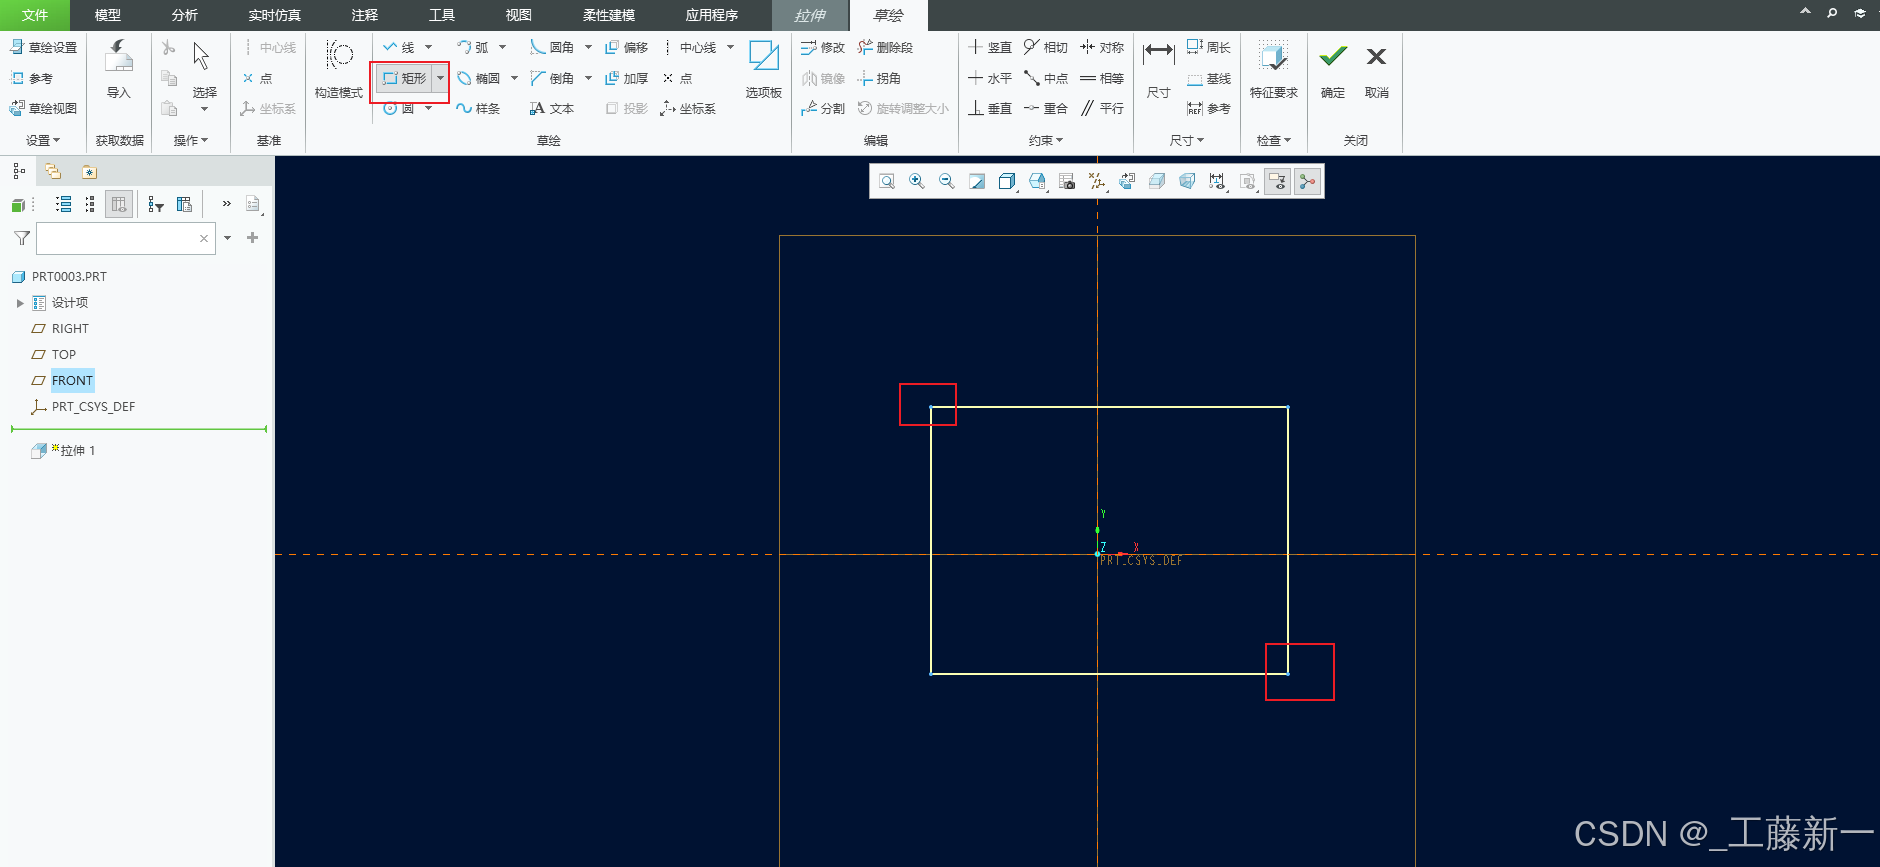Viewport: 1880px width, 867px height.
Task: Open the 矩形 rectangle type dropdown arrow
Action: click(x=440, y=78)
